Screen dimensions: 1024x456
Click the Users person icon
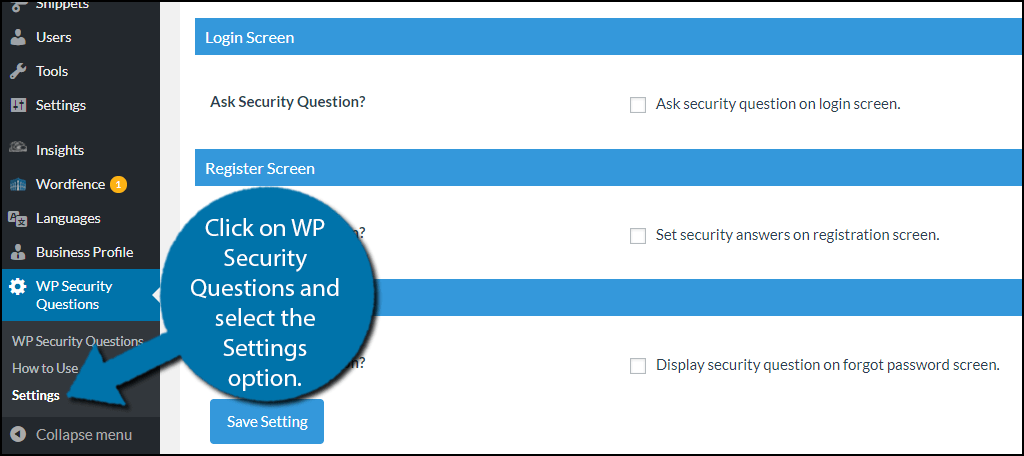pos(18,37)
